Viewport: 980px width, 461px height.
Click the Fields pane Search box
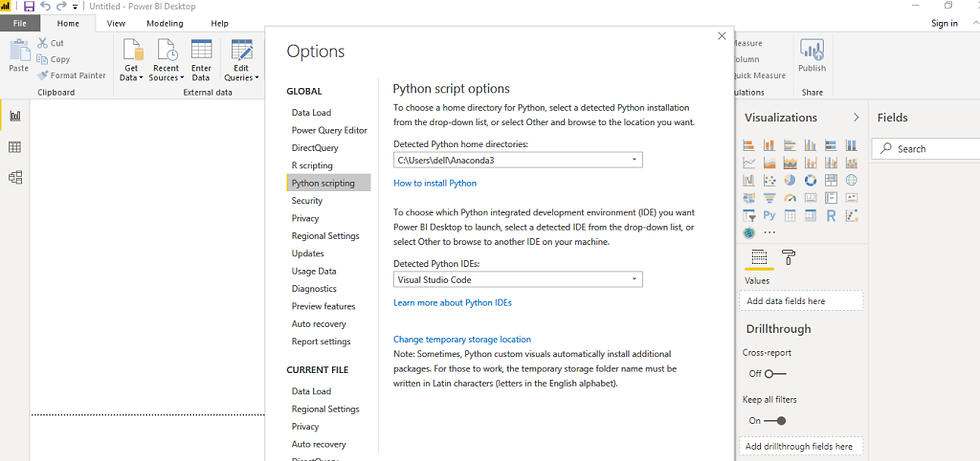point(926,149)
